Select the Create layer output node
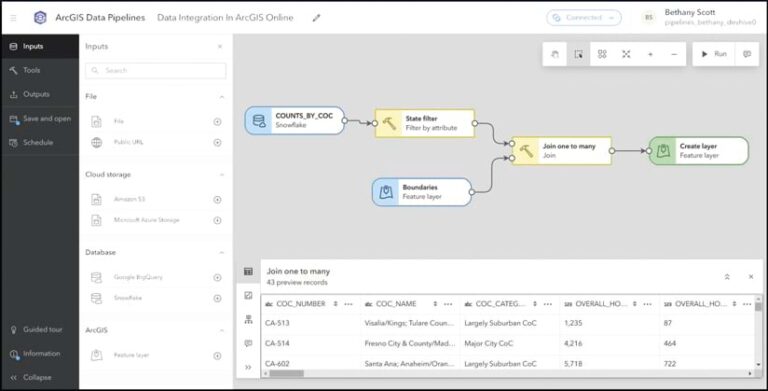Screen dimensions: 768x391 tap(699, 150)
